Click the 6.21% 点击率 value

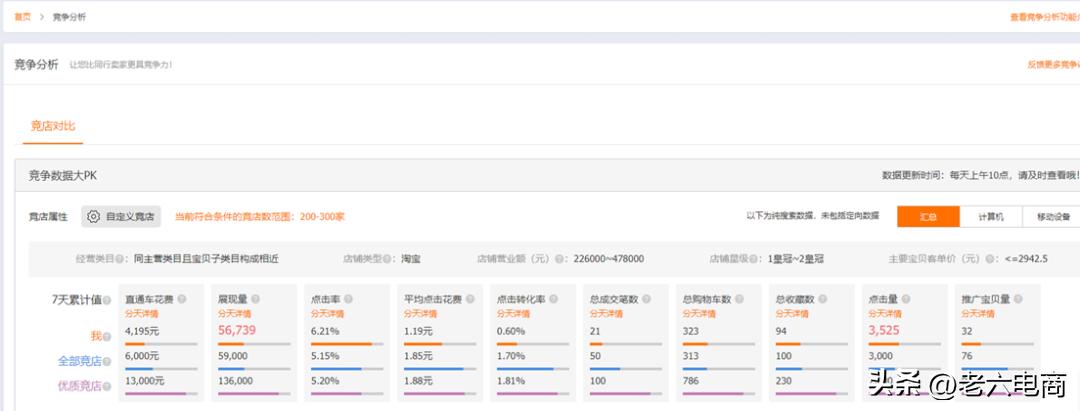tap(324, 331)
